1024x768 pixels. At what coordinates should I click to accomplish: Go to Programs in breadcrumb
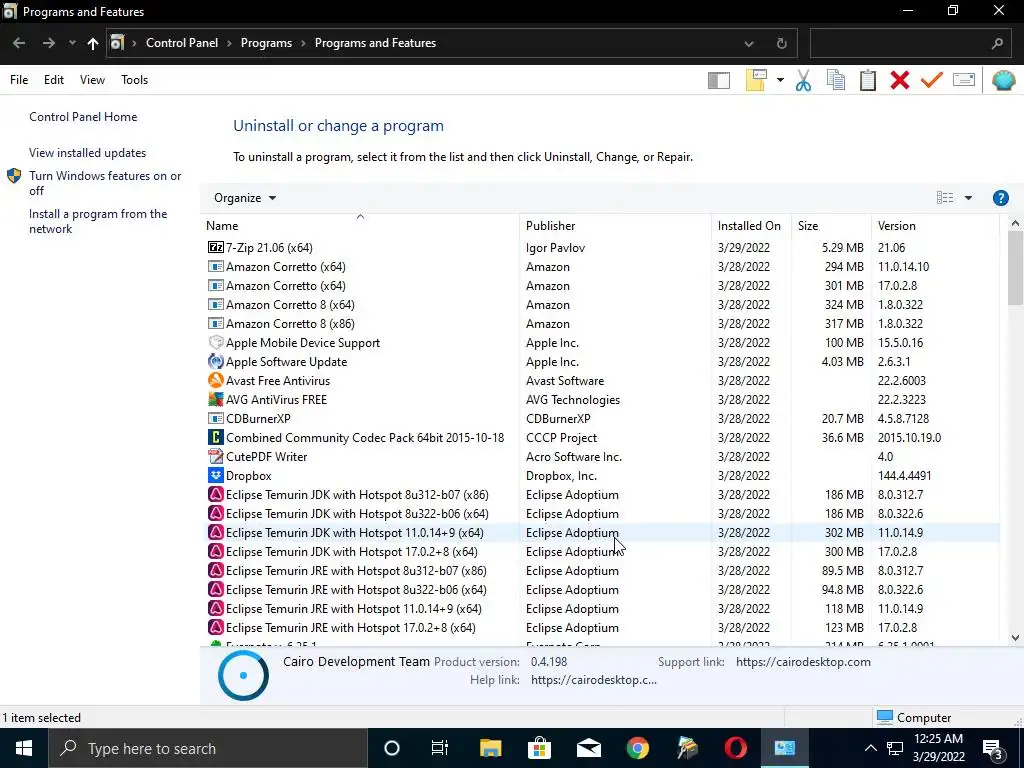point(266,43)
